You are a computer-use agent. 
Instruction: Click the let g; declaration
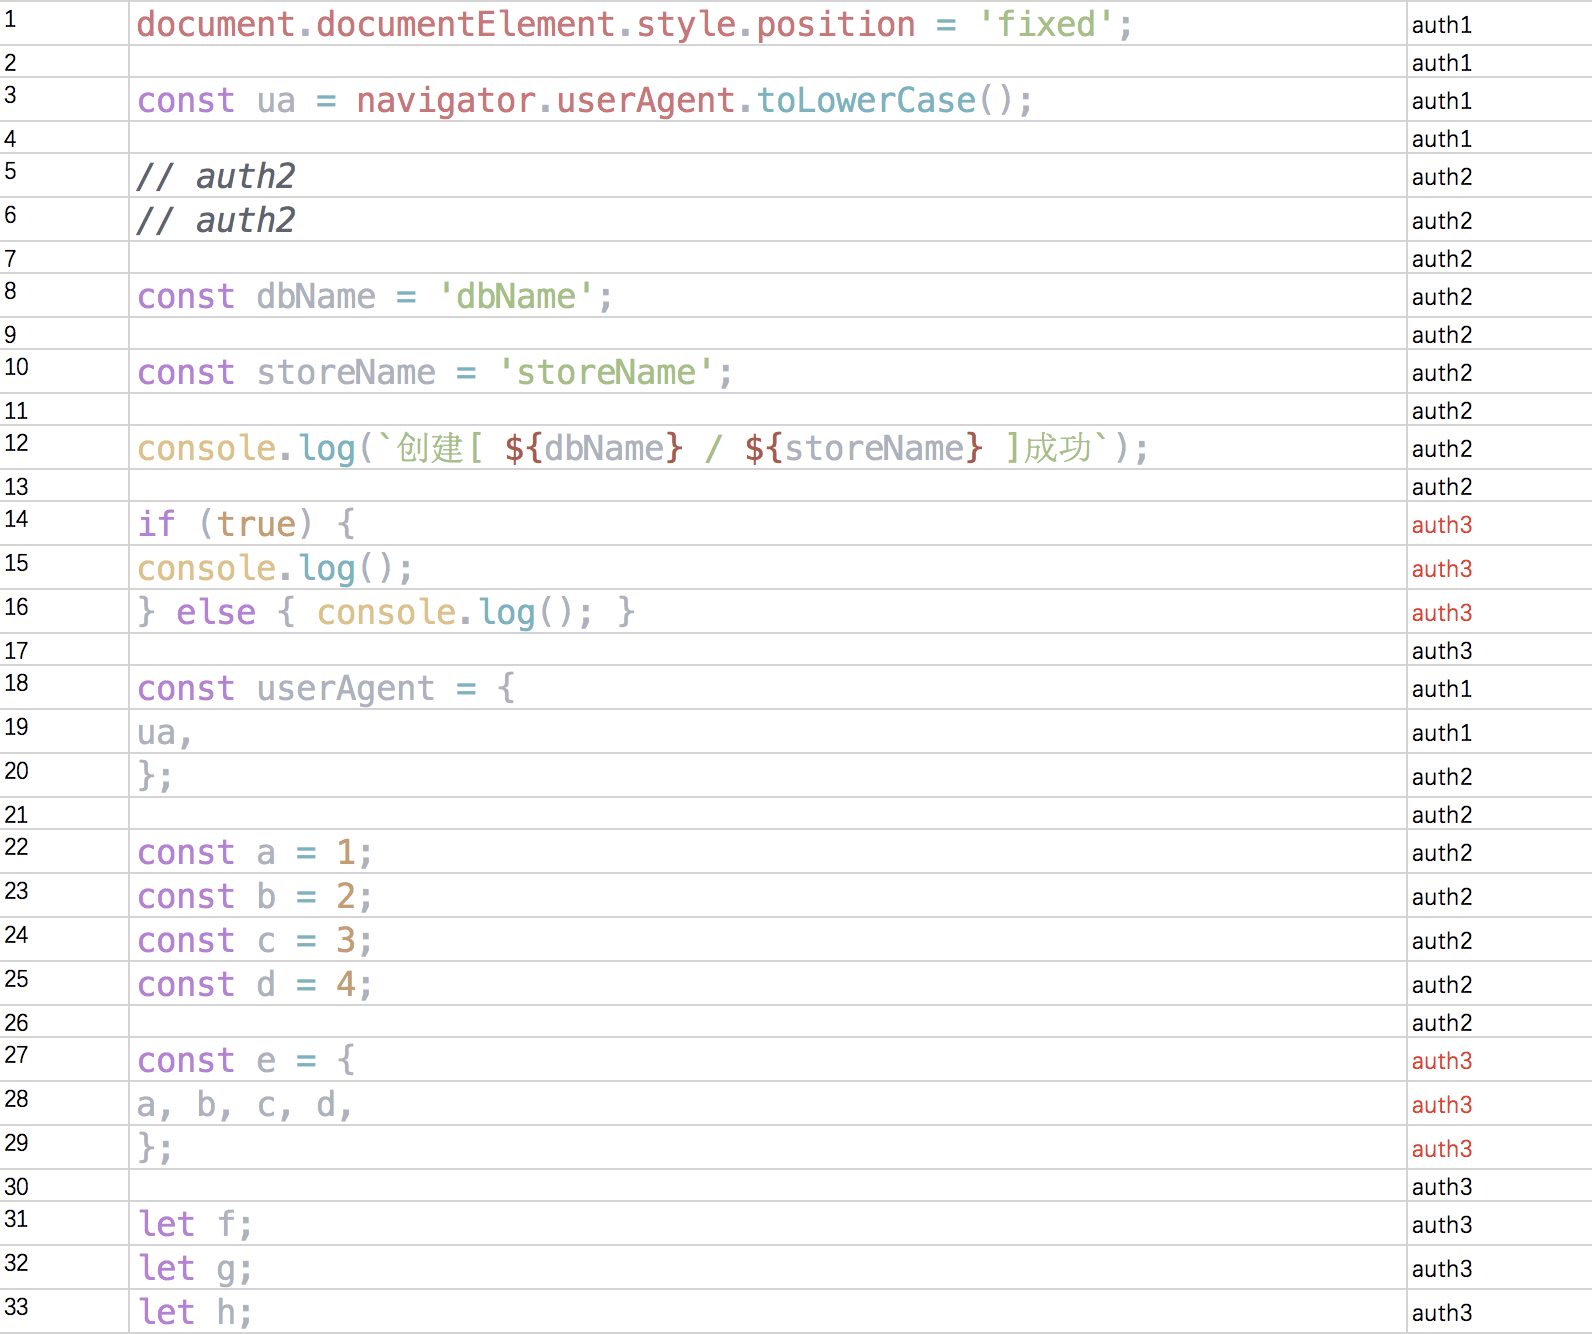(x=195, y=1268)
